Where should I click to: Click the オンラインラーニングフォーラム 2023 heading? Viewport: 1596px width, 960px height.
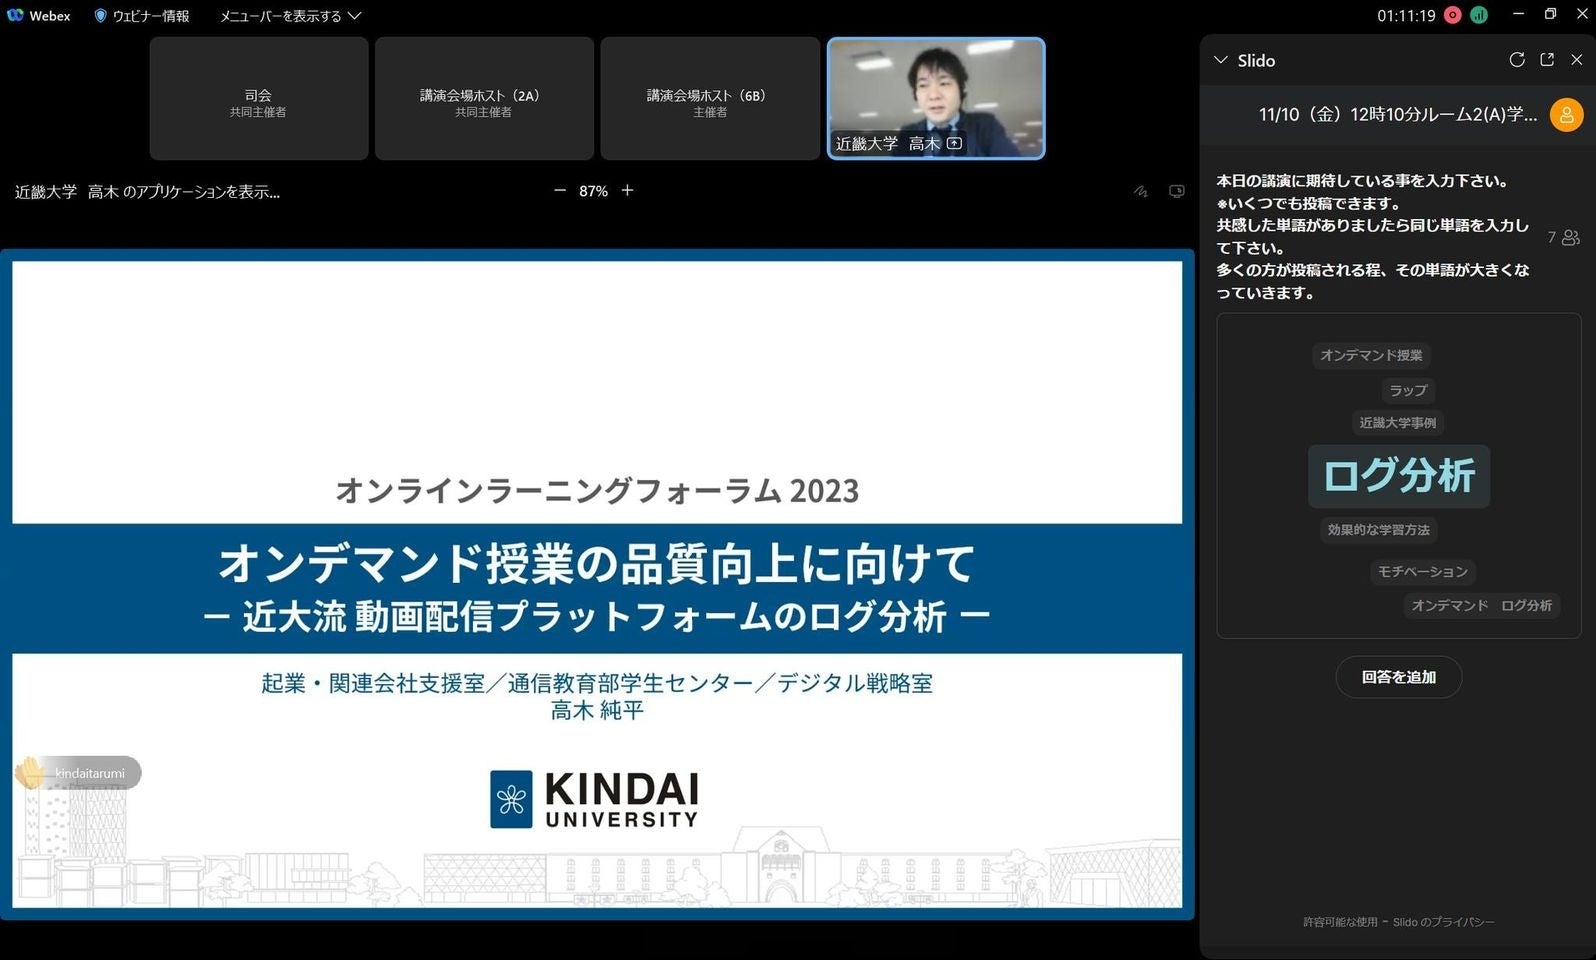[x=597, y=490]
